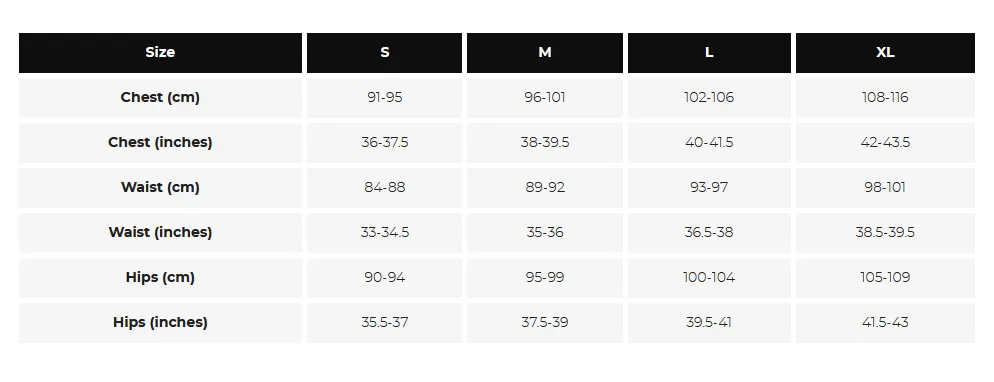Select the M size header
994x382 pixels.
pos(545,53)
